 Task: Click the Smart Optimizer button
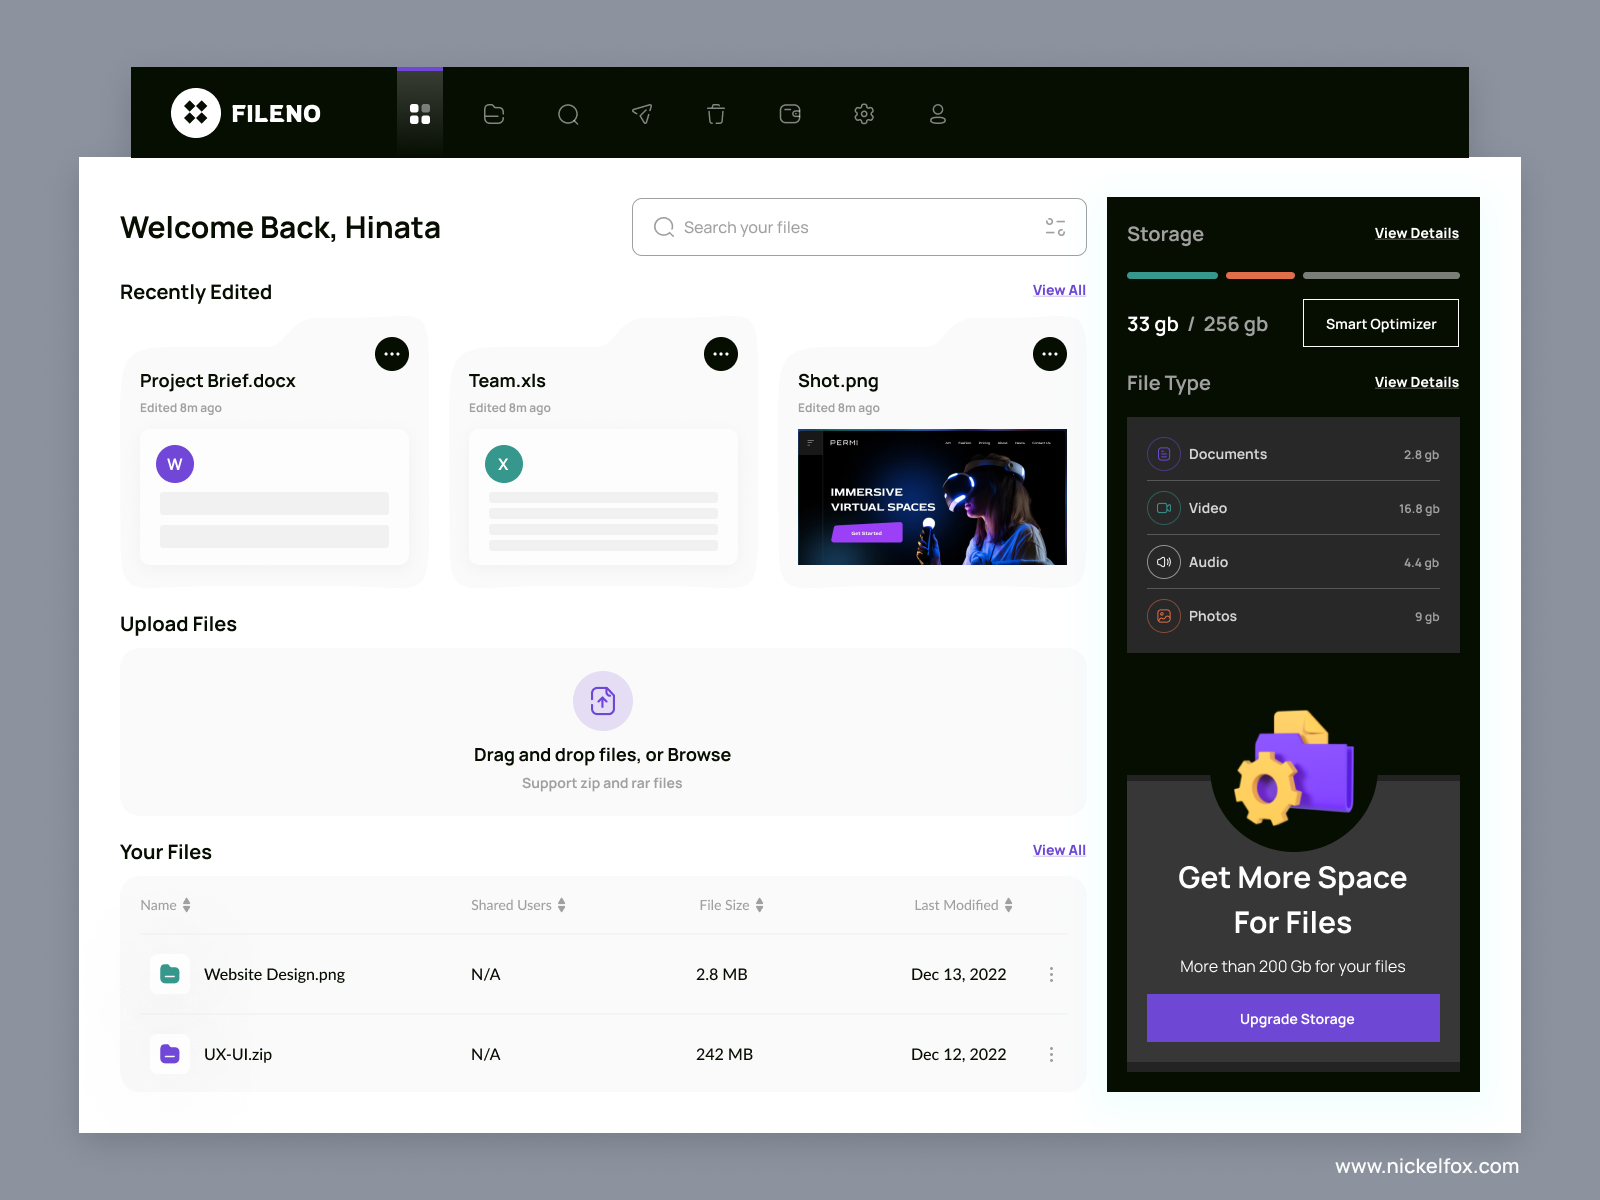1380,323
